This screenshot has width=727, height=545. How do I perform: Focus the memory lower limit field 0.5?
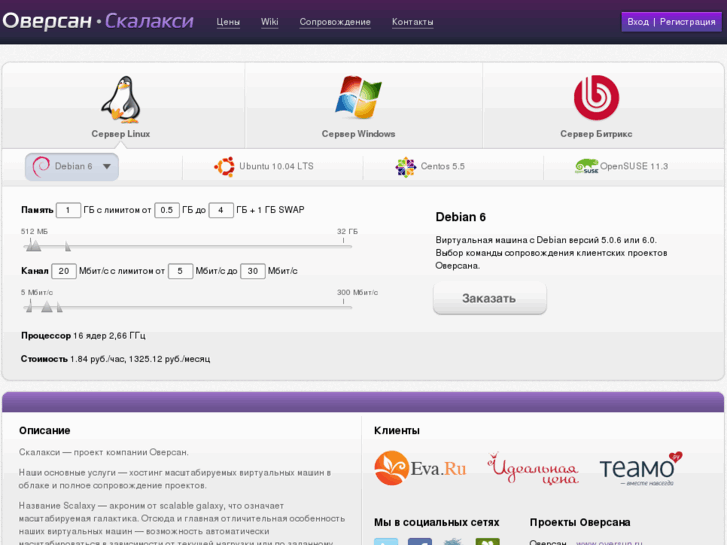pyautogui.click(x=167, y=210)
